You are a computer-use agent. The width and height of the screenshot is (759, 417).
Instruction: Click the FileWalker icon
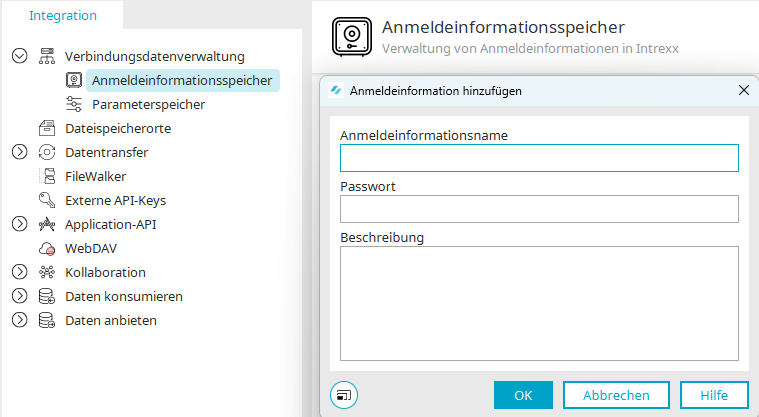(x=47, y=176)
